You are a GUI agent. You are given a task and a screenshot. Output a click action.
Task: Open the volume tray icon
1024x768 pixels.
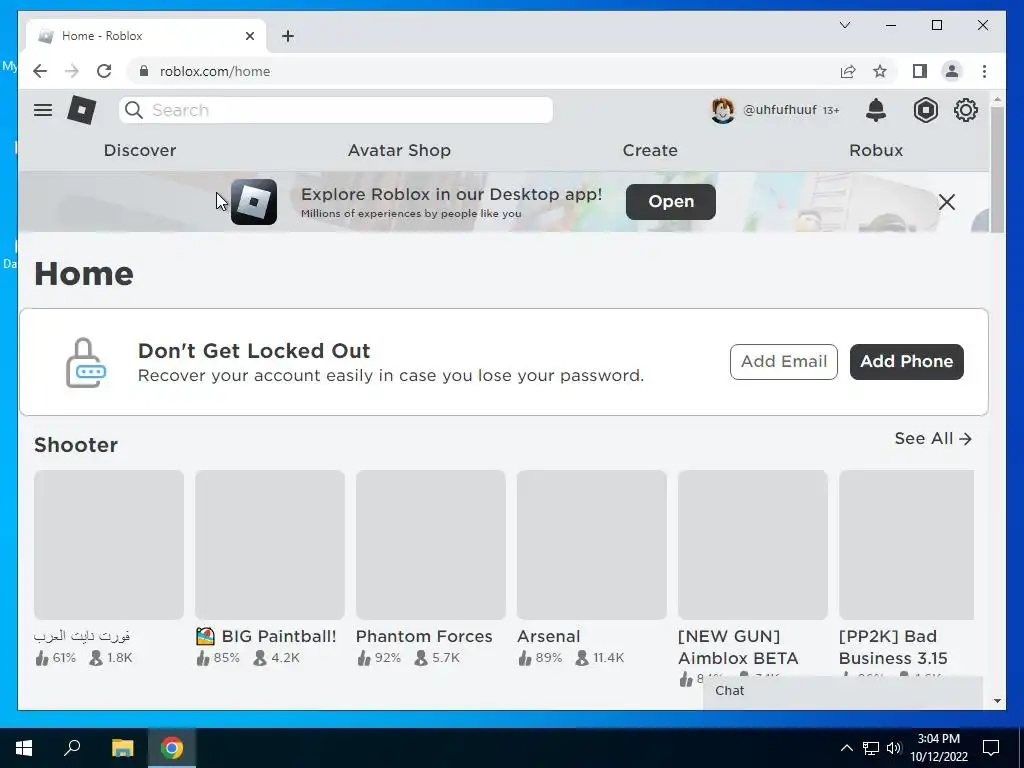click(x=894, y=748)
